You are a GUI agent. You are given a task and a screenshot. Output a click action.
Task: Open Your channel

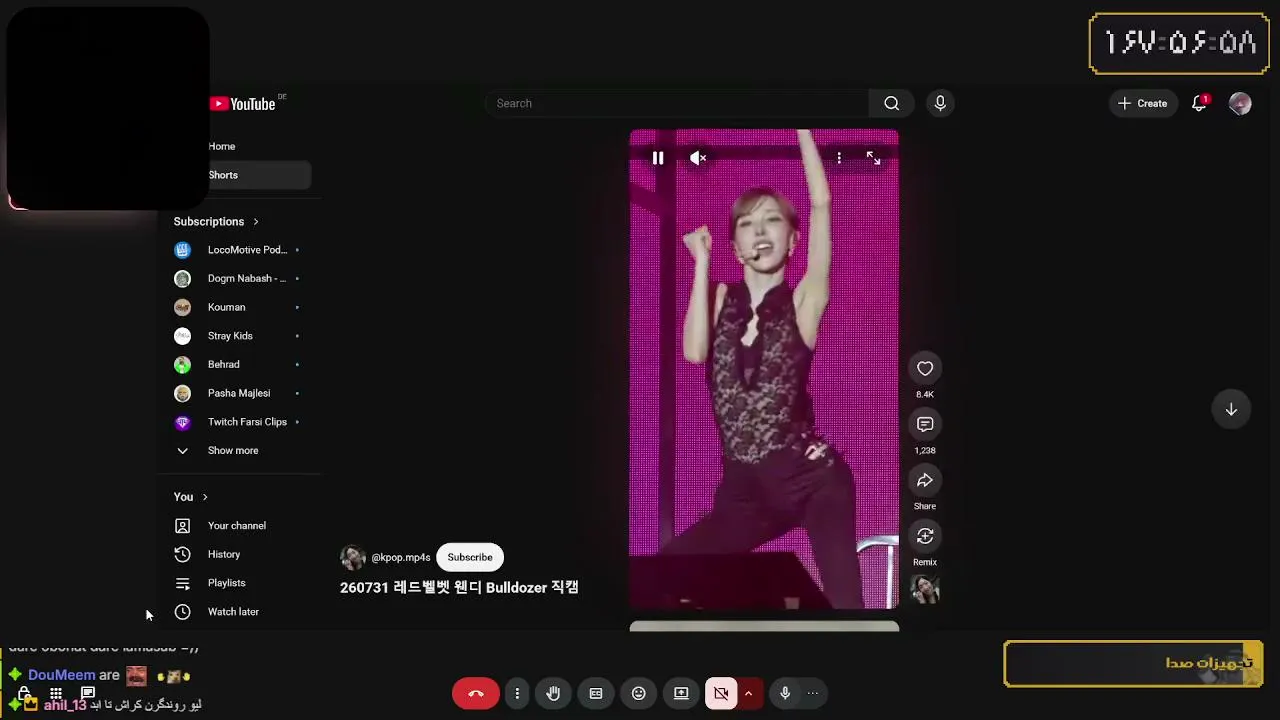coord(238,525)
